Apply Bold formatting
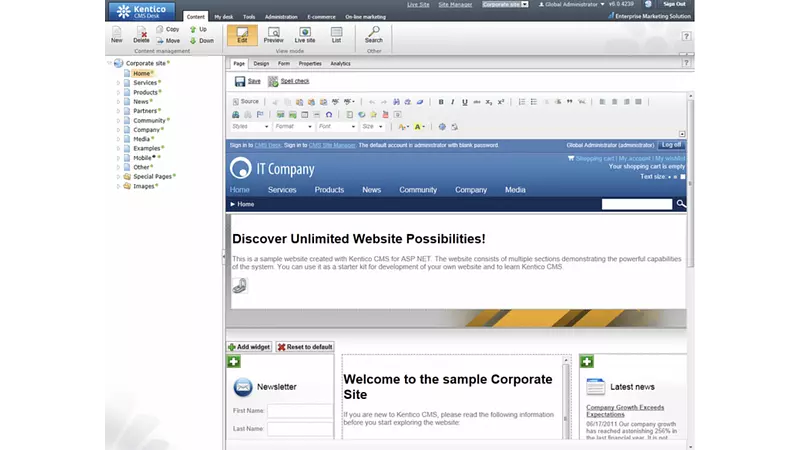 coord(441,102)
